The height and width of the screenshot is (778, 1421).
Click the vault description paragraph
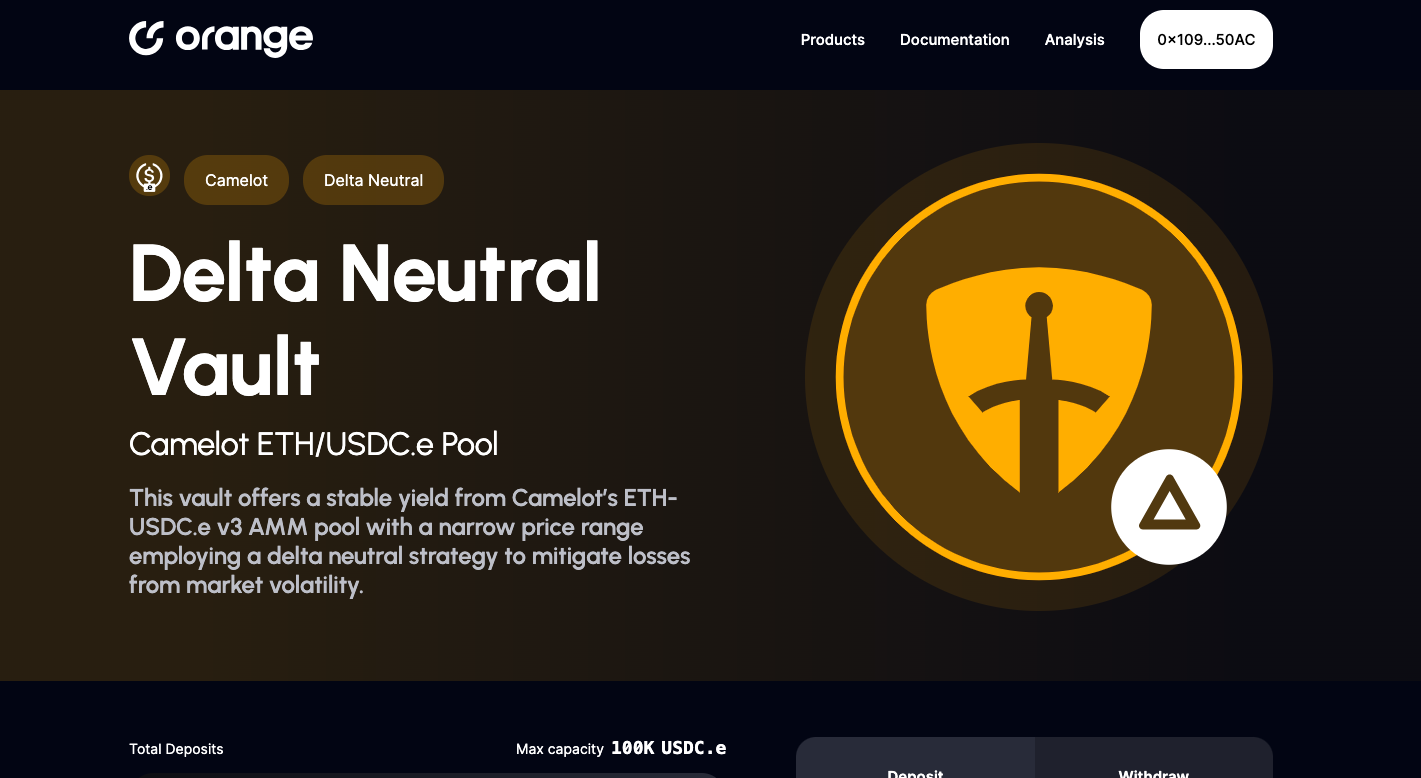coord(410,541)
